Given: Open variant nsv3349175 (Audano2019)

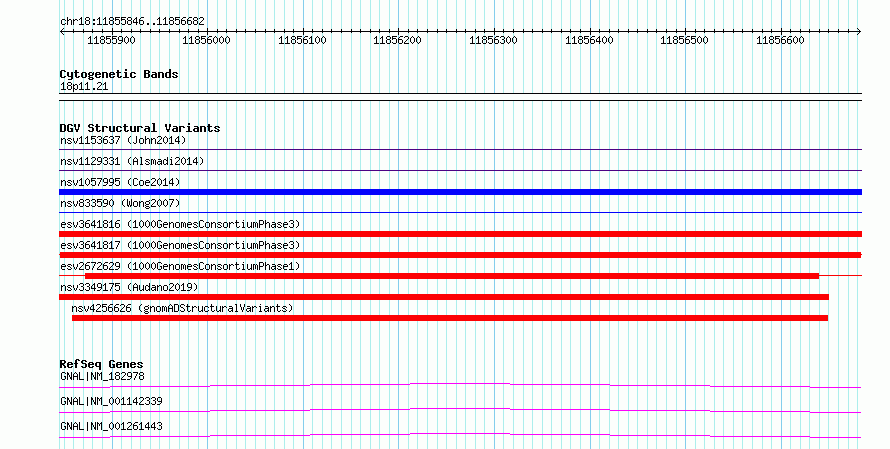Looking at the screenshot, I should click(129, 287).
